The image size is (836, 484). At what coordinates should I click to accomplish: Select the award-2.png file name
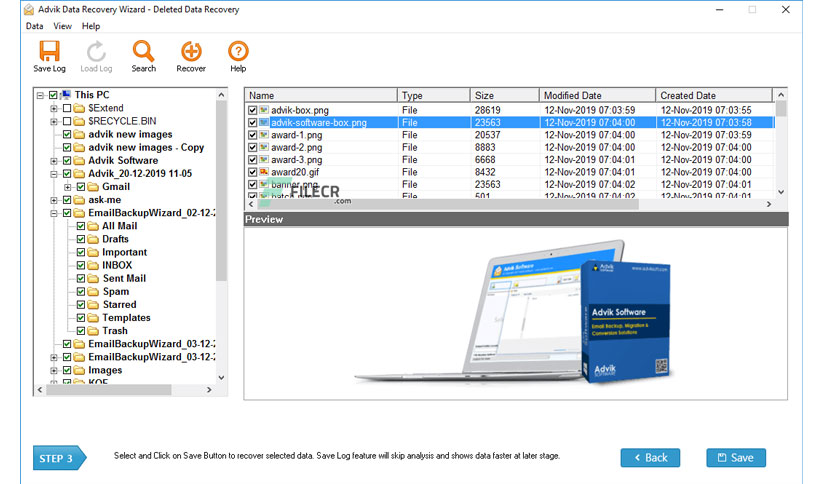(x=296, y=148)
